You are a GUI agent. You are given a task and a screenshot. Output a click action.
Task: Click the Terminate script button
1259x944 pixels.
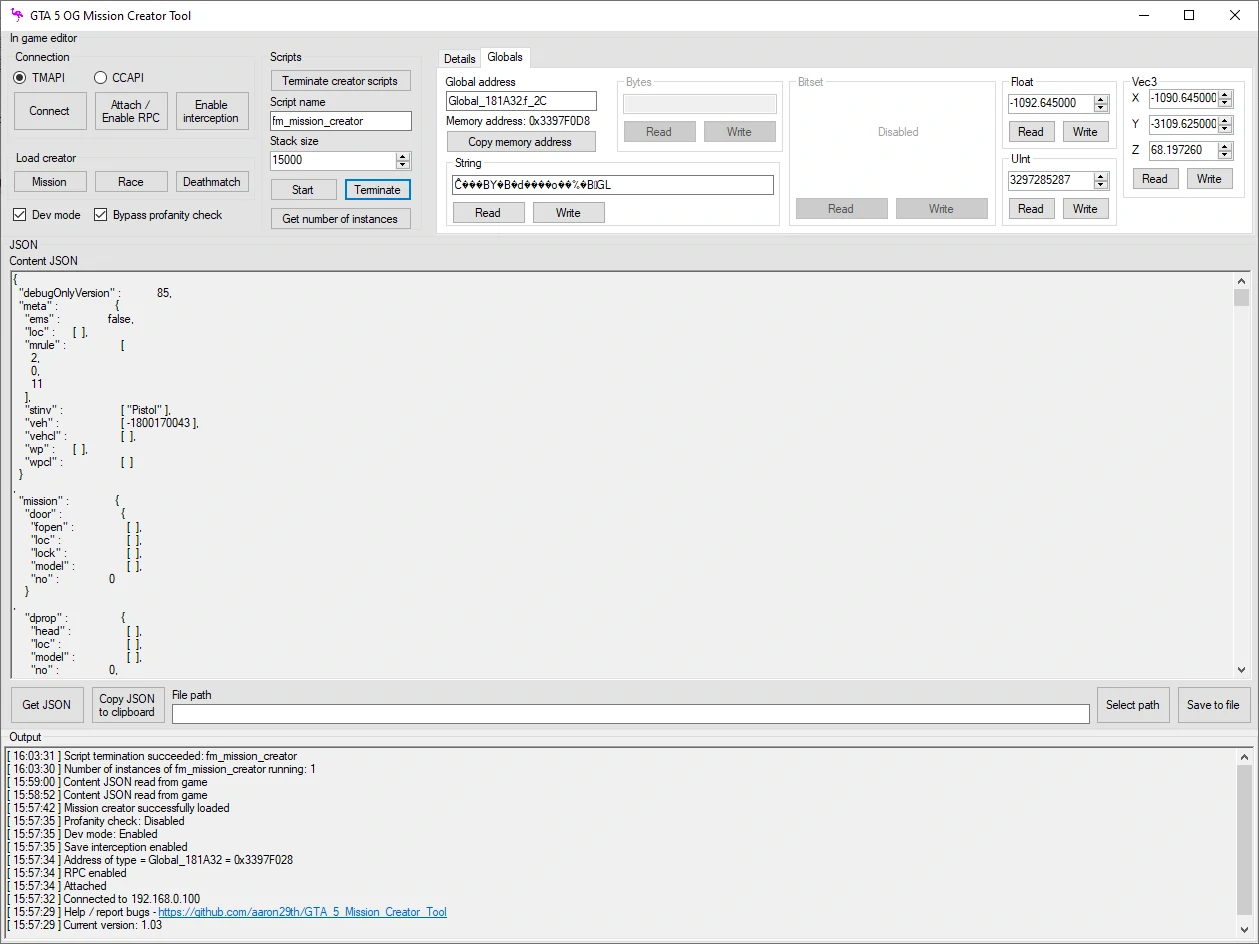(377, 190)
